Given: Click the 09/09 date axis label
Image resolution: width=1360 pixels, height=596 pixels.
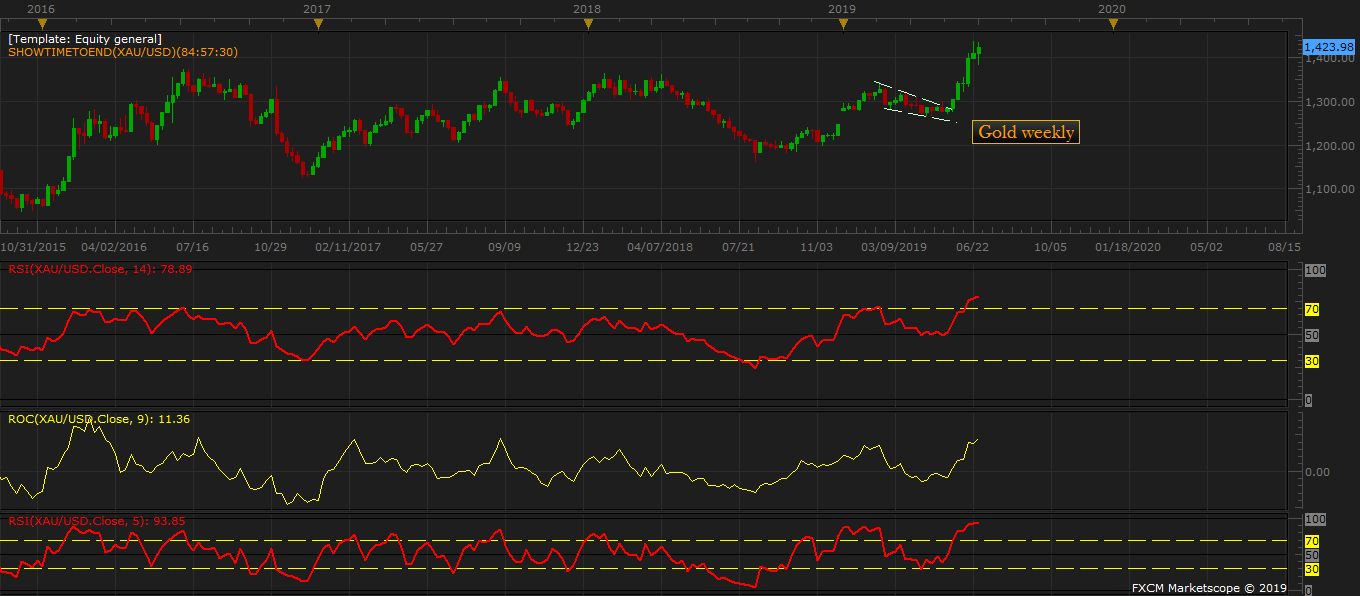Looking at the screenshot, I should (x=505, y=246).
